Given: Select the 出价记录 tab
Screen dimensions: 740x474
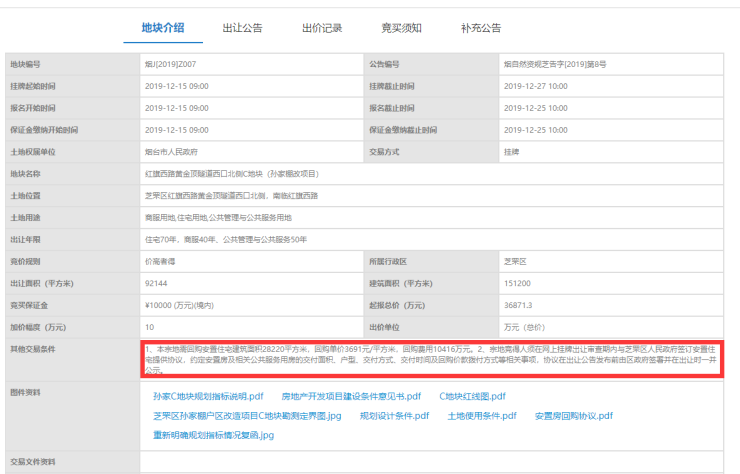Looking at the screenshot, I should [x=322, y=28].
